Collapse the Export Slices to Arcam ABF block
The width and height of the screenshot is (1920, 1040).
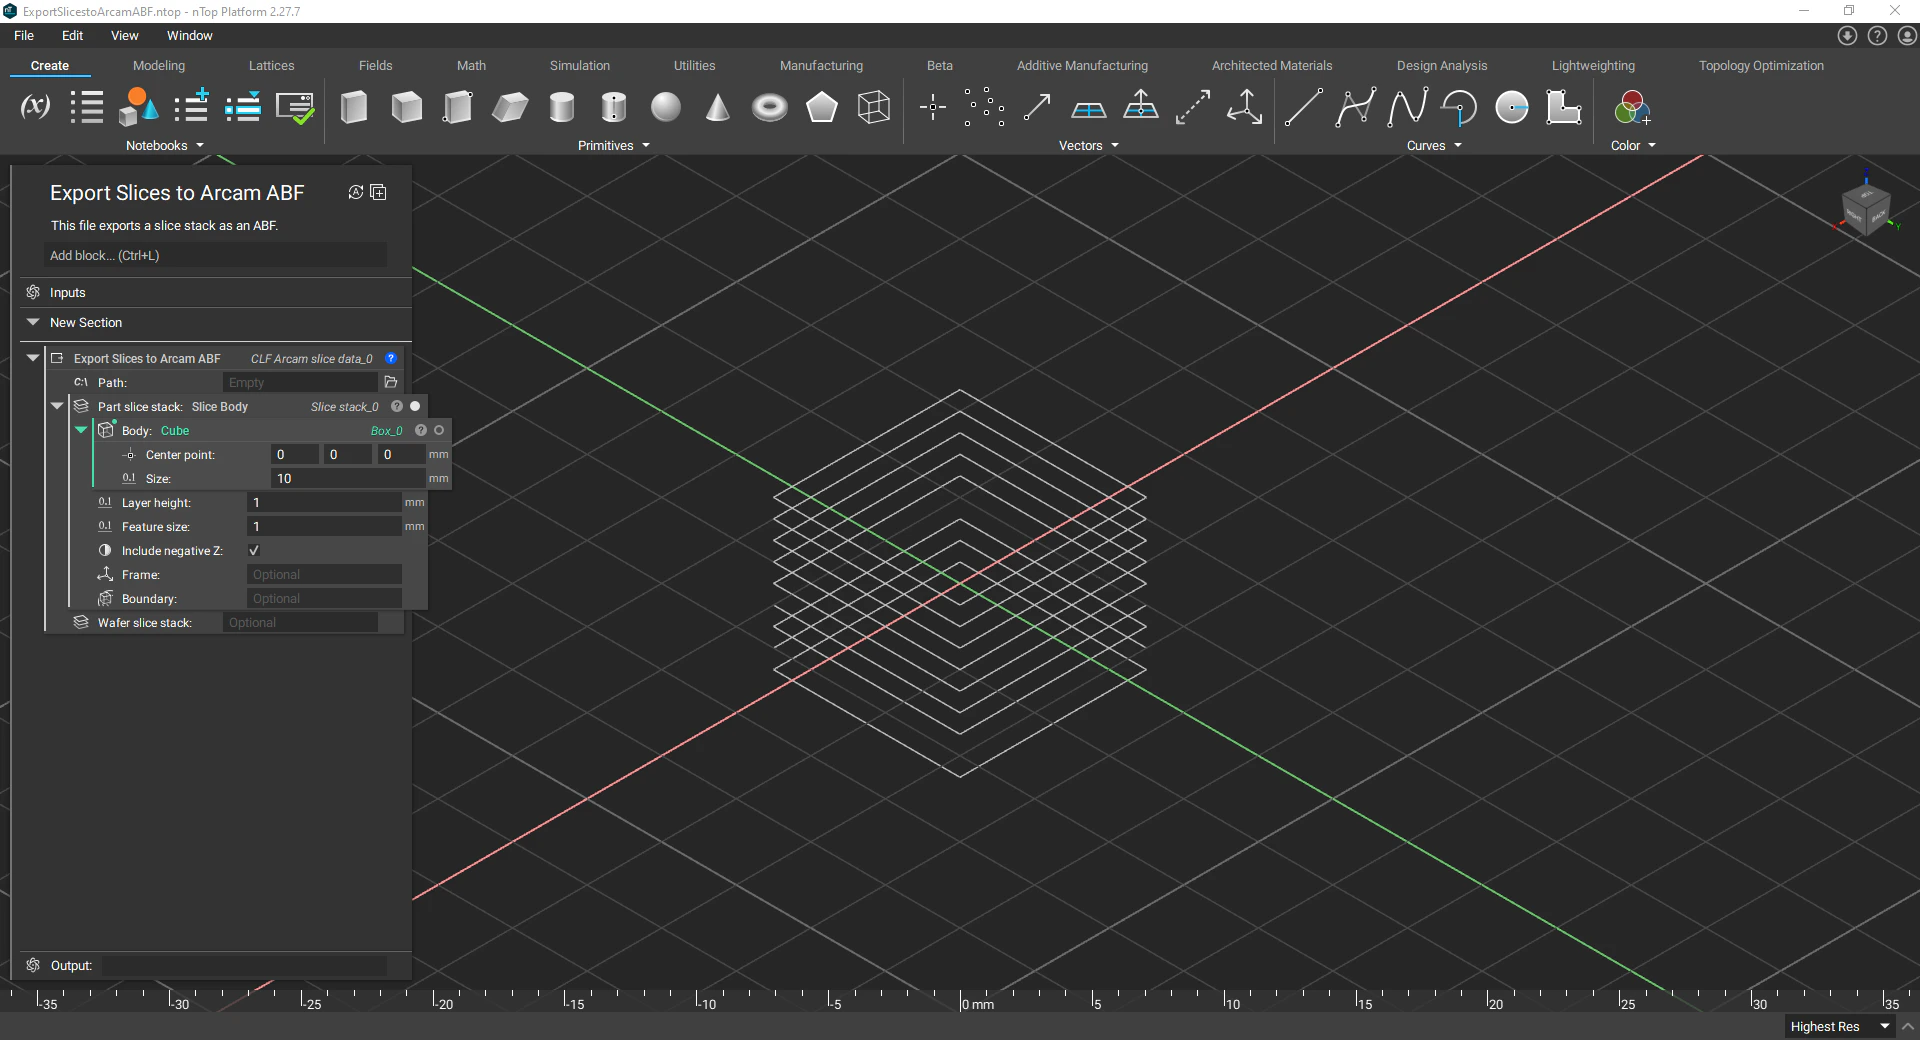(33, 357)
